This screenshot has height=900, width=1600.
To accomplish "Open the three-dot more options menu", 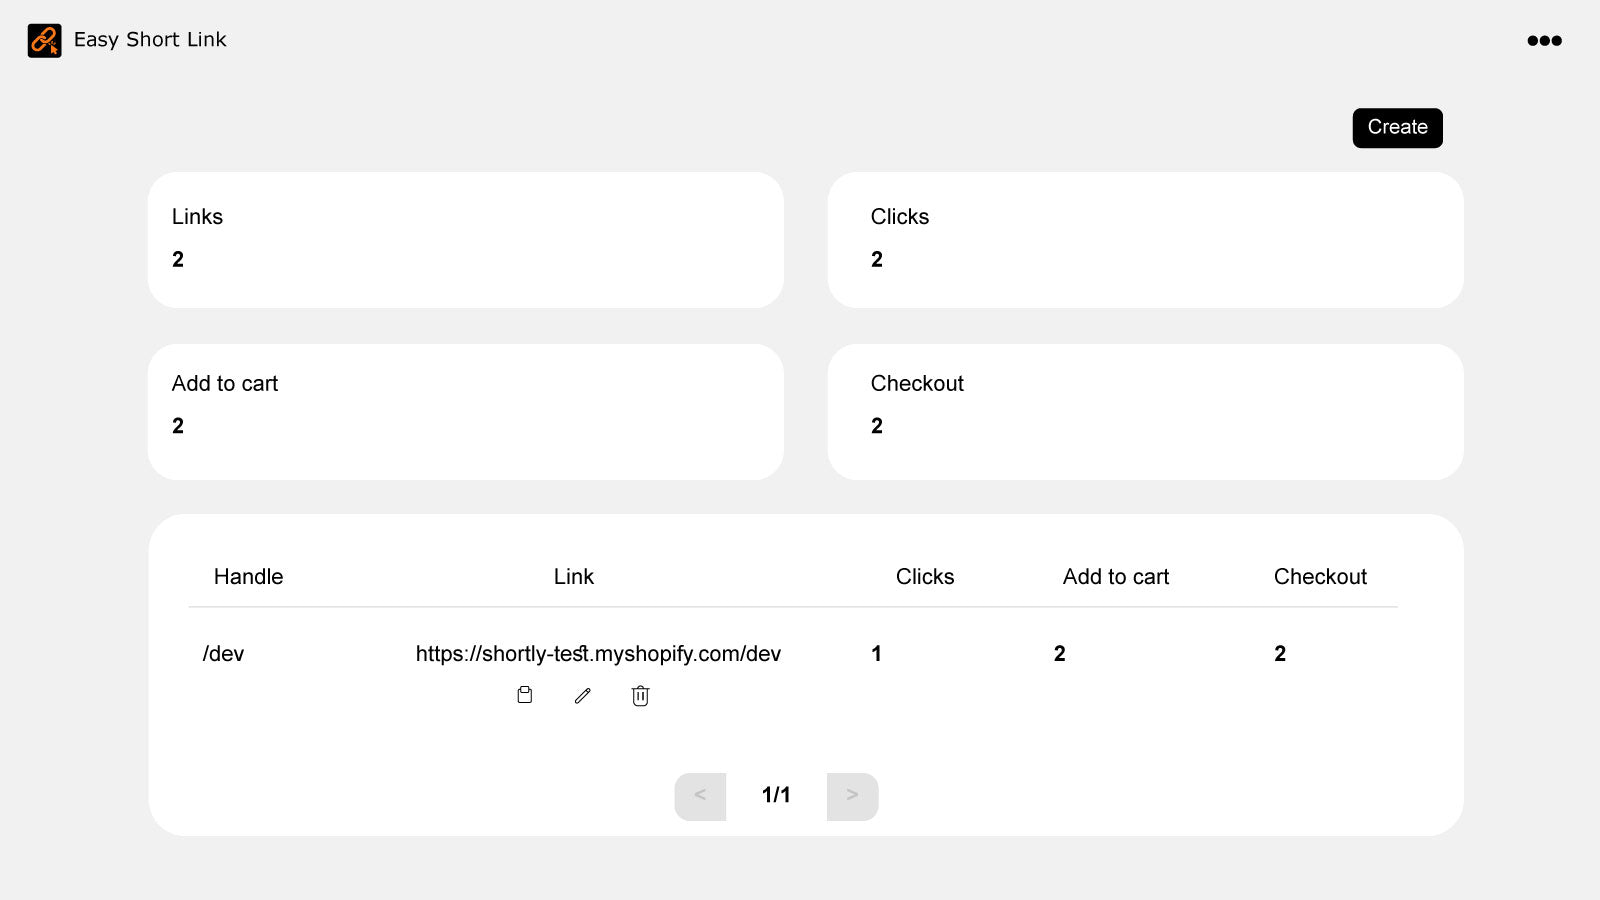I will coord(1544,41).
